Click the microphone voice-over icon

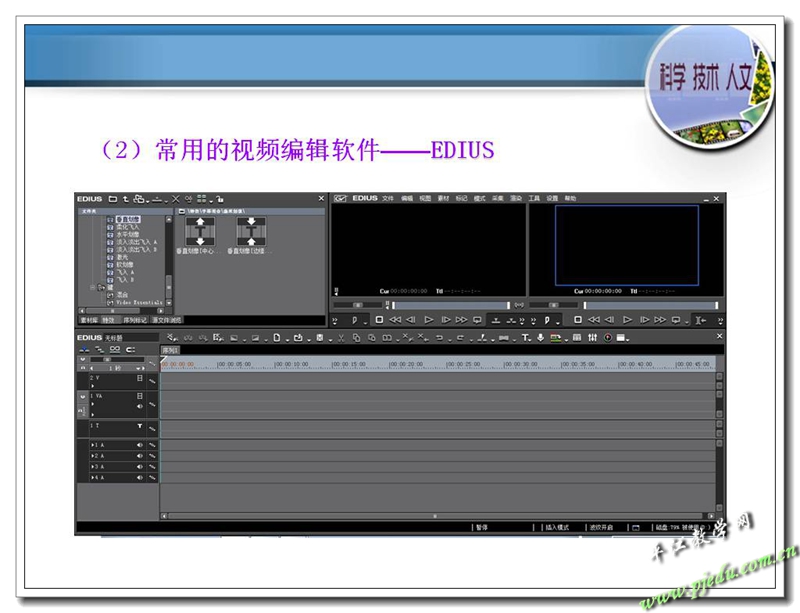point(540,338)
